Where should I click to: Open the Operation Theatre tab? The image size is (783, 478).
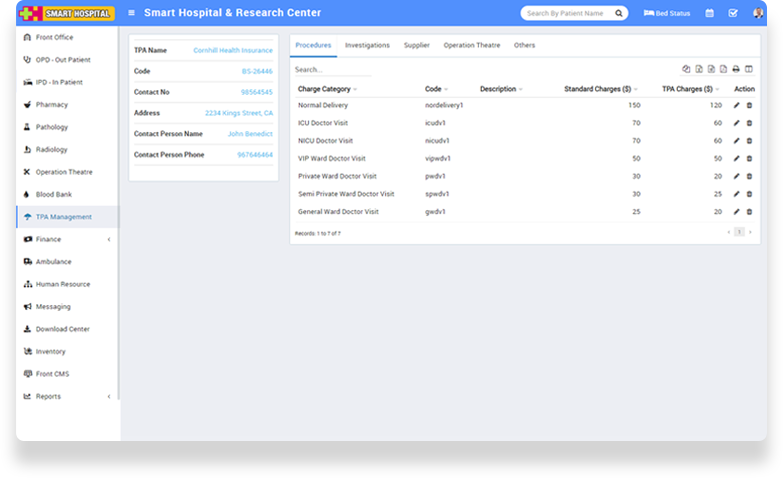point(472,45)
